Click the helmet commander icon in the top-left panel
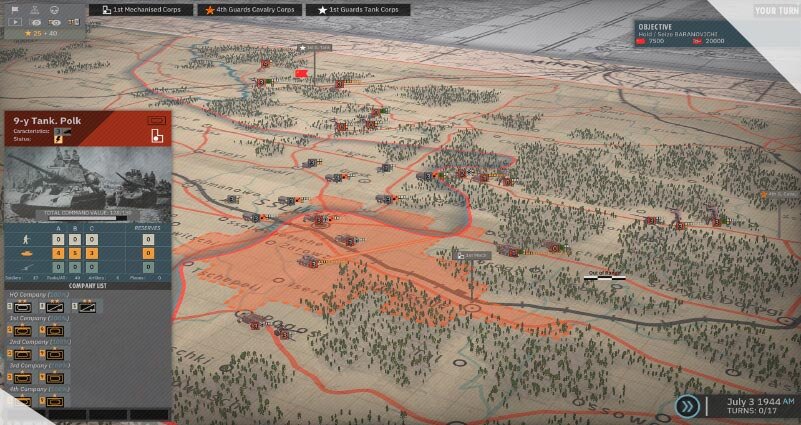Image resolution: width=801 pixels, height=425 pixels. tap(54, 10)
